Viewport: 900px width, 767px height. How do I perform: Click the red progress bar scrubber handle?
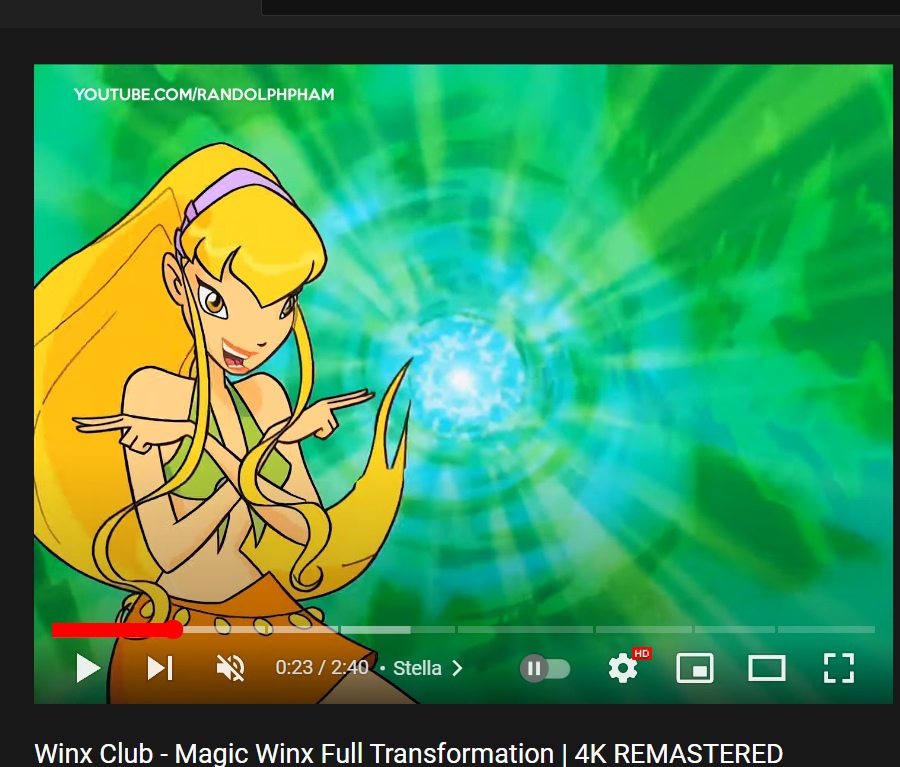pyautogui.click(x=174, y=630)
